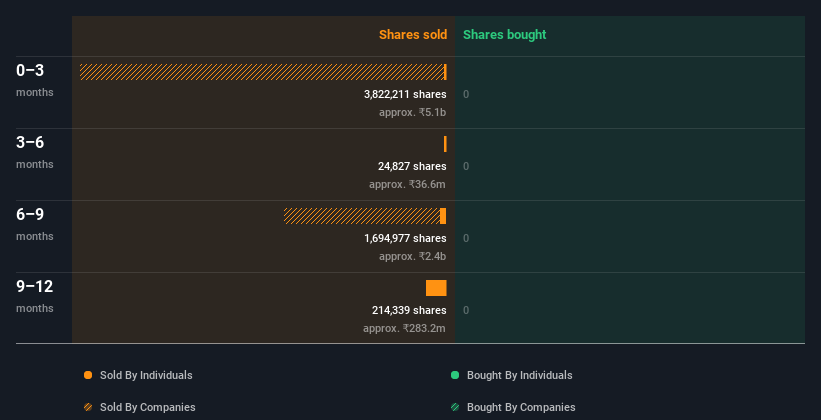Click the thin orange 3–6 months bar
This screenshot has width=821, height=420.
(x=445, y=144)
